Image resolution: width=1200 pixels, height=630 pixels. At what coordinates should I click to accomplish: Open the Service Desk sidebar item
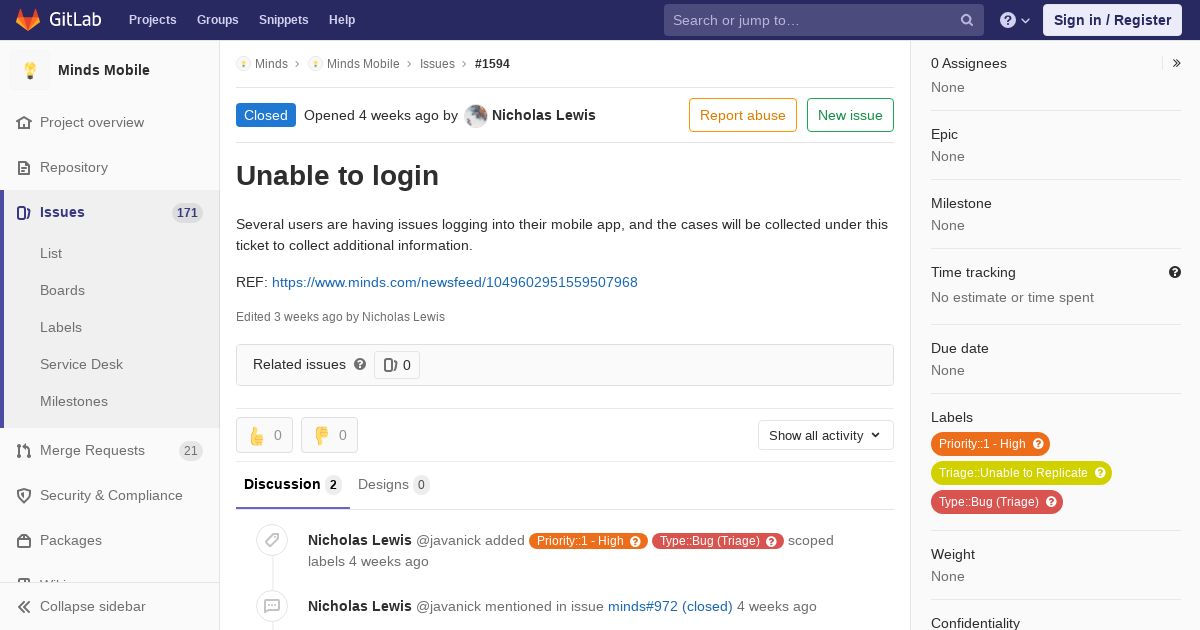pyautogui.click(x=81, y=364)
